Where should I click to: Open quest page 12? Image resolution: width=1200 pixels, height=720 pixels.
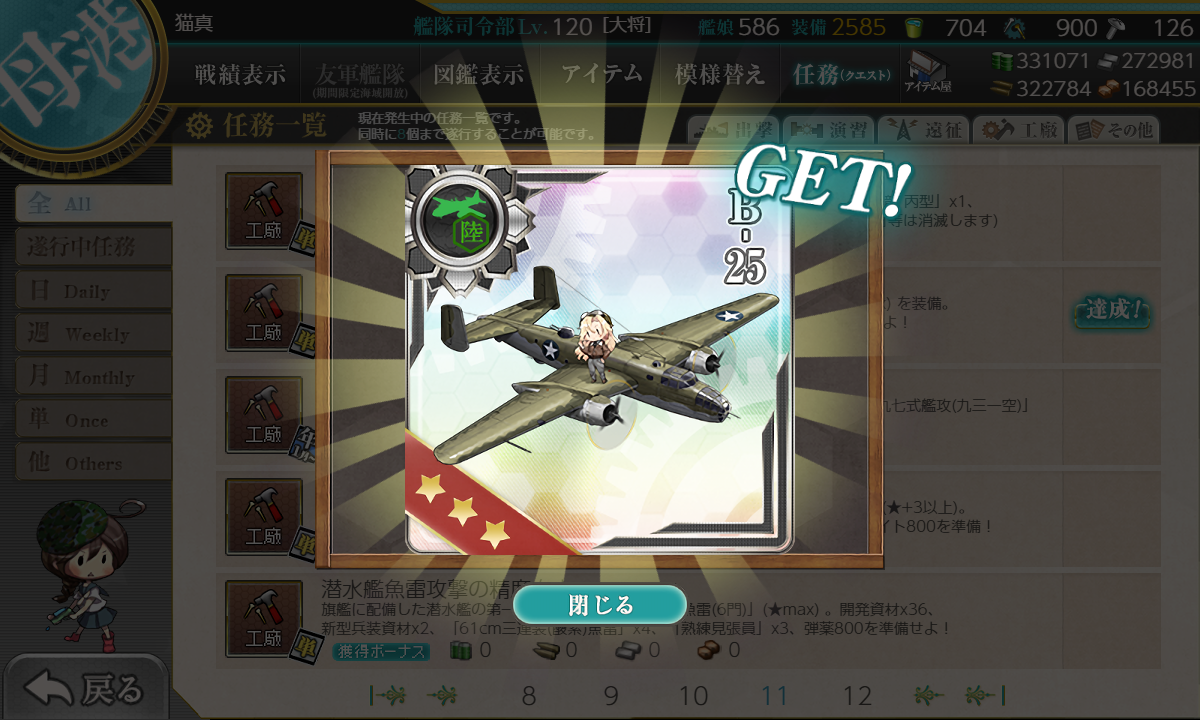pyautogui.click(x=857, y=696)
